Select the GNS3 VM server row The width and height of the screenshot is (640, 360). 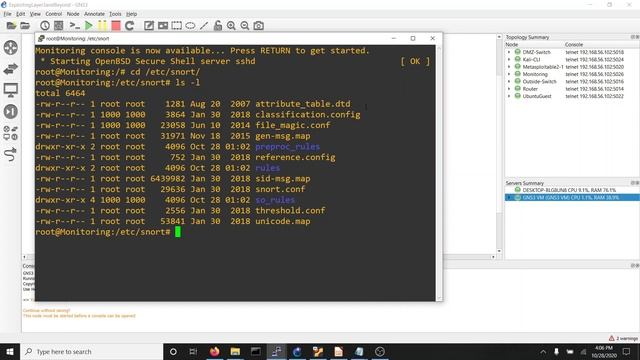tap(572, 198)
